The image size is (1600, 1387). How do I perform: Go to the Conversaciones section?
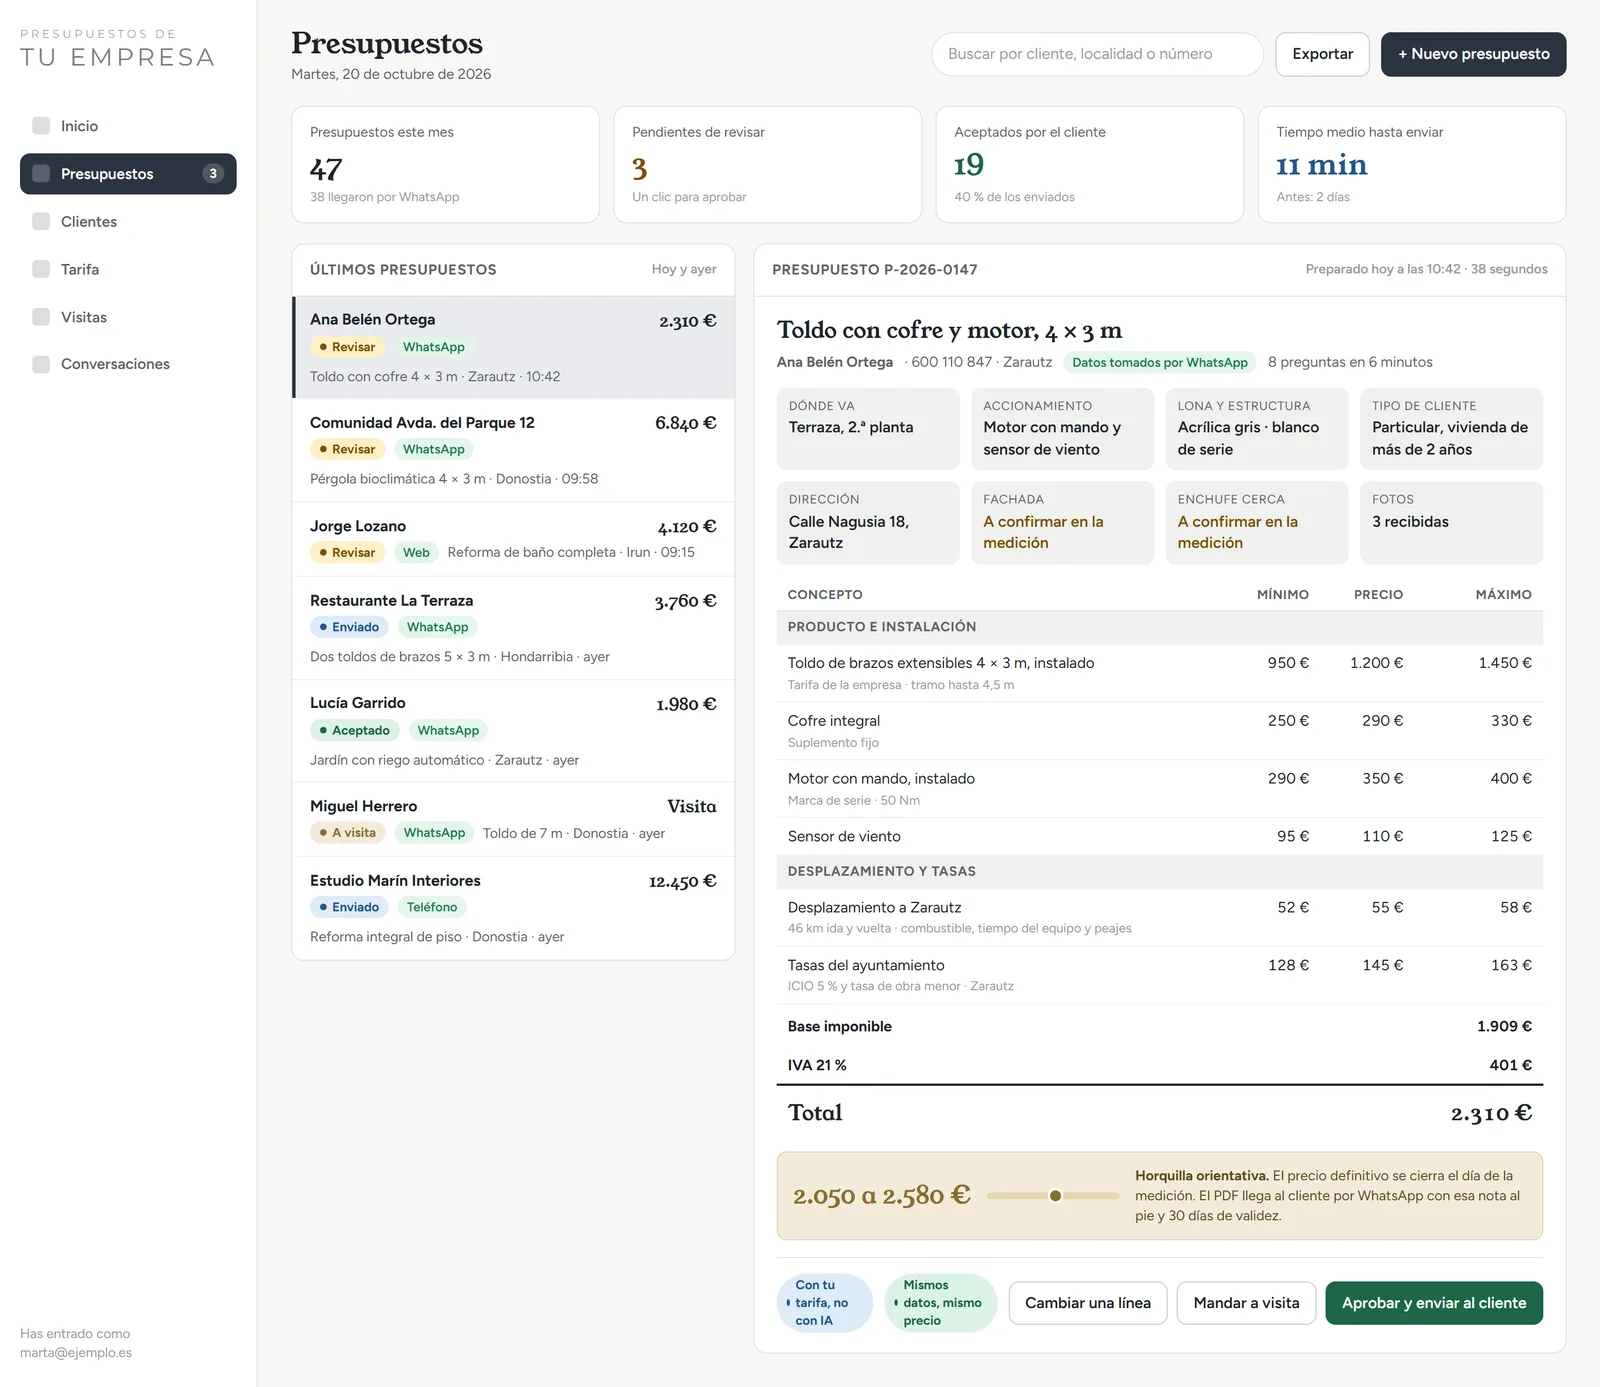pyautogui.click(x=128, y=364)
